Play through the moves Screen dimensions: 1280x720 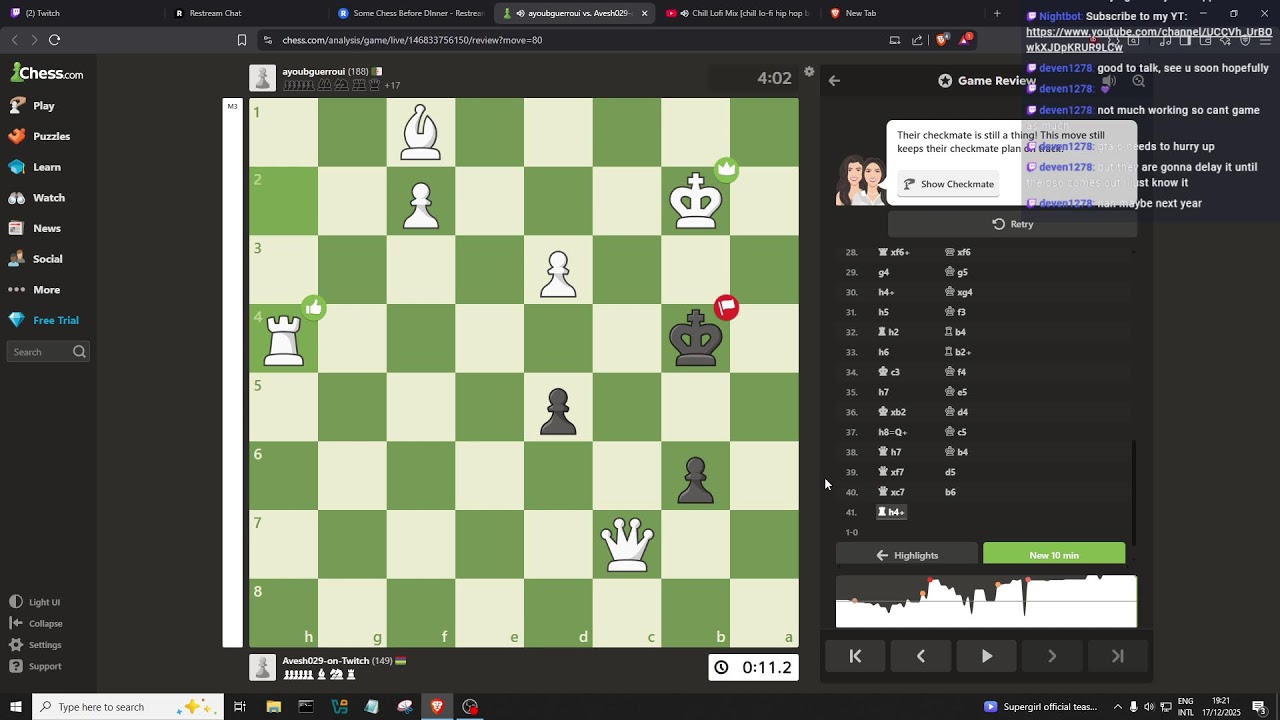(987, 656)
